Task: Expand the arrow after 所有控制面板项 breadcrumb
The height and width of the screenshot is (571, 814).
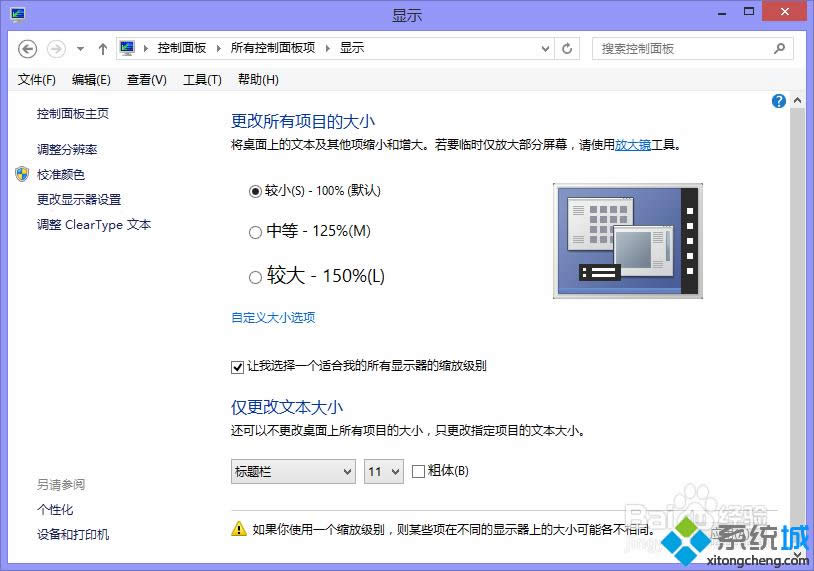Action: point(328,48)
